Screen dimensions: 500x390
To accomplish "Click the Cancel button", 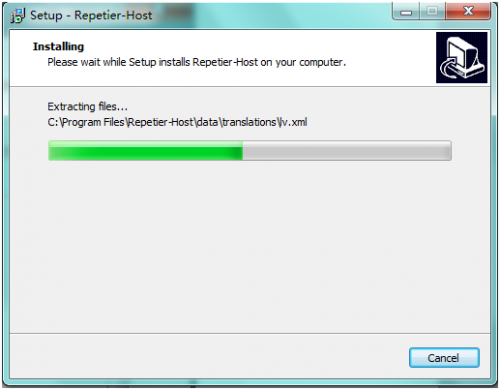I will (x=444, y=358).
